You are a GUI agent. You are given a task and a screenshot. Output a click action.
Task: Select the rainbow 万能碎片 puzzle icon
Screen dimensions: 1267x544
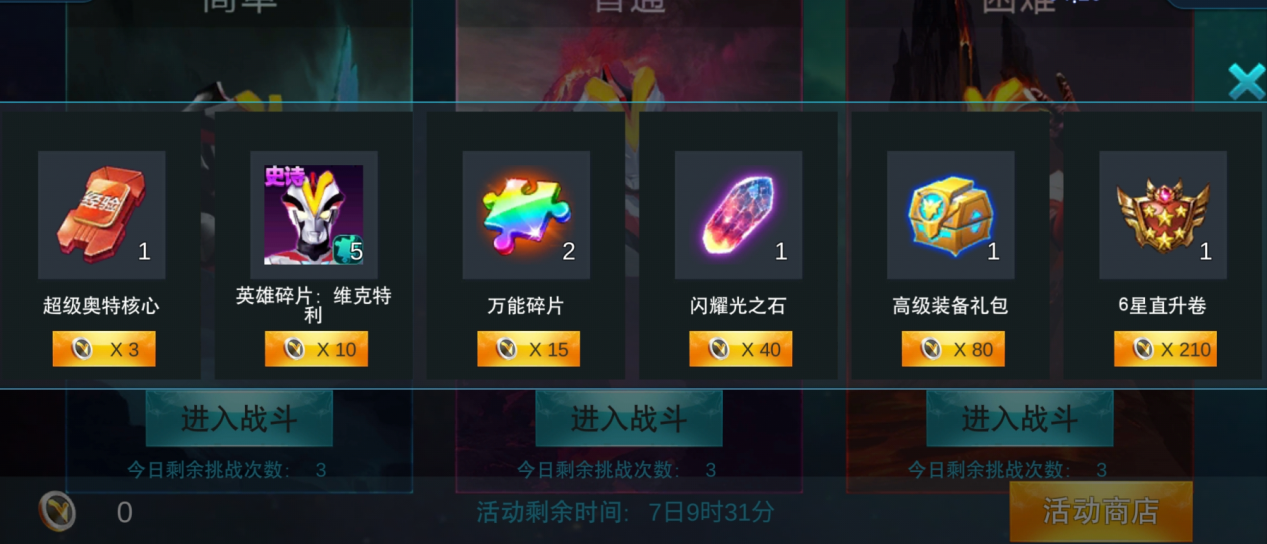(x=526, y=215)
